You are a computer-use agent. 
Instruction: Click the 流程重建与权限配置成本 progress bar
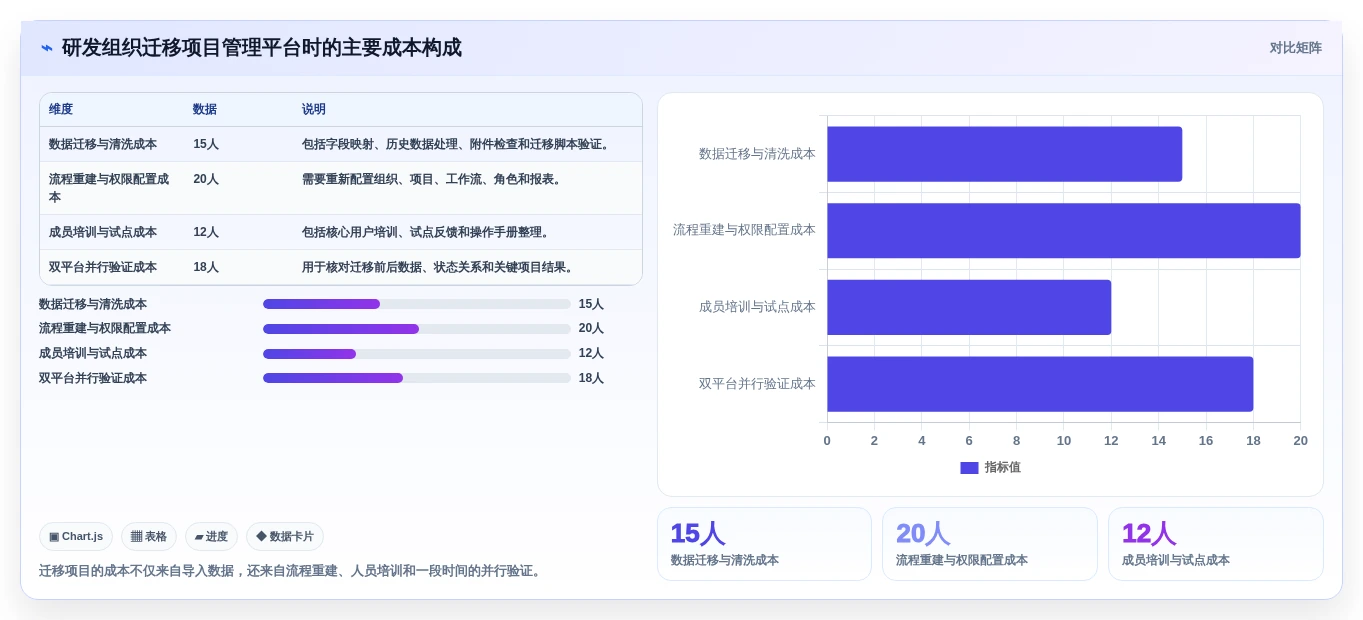[x=417, y=329]
